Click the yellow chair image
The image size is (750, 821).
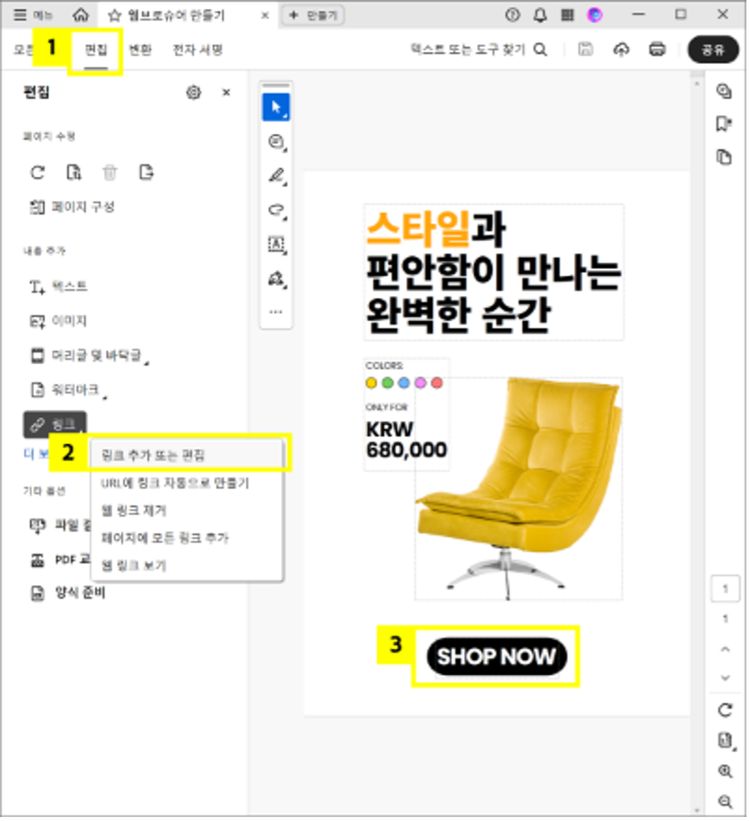519,489
